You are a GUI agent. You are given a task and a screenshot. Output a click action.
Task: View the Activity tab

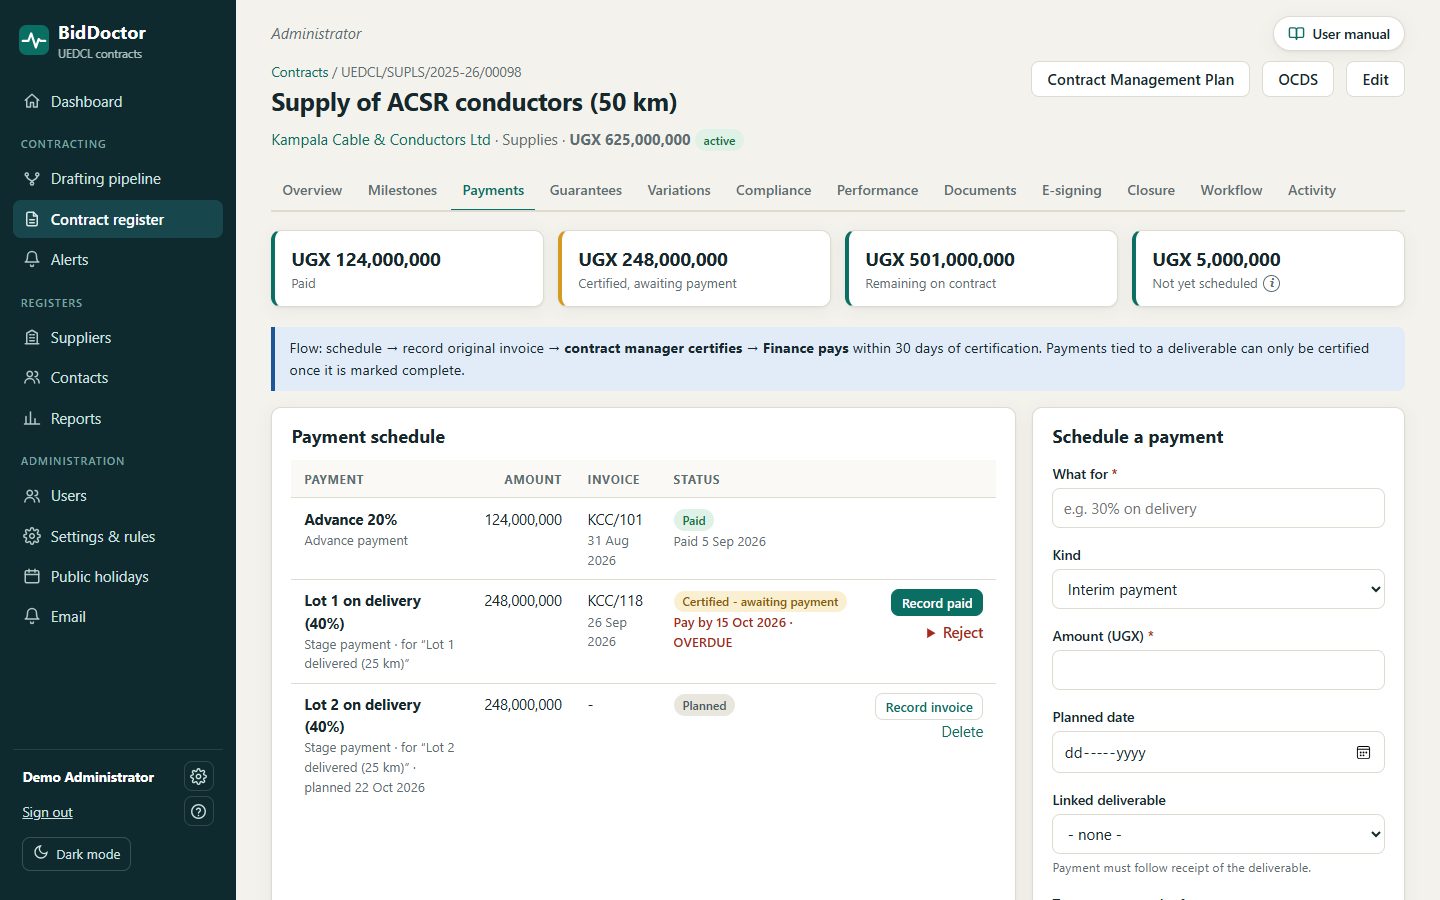click(x=1311, y=190)
